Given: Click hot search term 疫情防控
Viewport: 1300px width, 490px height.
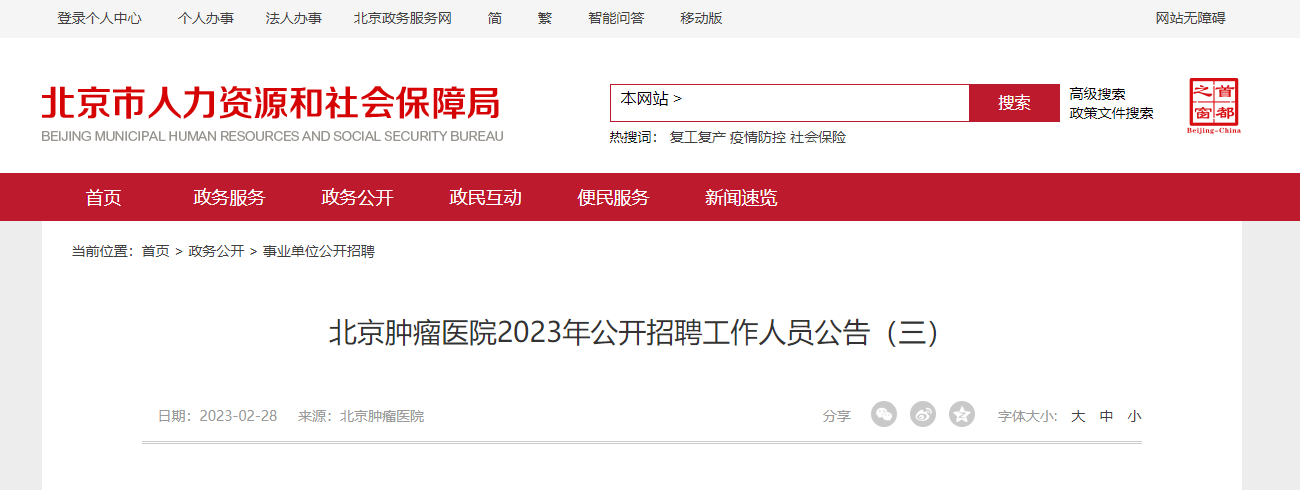Looking at the screenshot, I should pyautogui.click(x=758, y=137).
